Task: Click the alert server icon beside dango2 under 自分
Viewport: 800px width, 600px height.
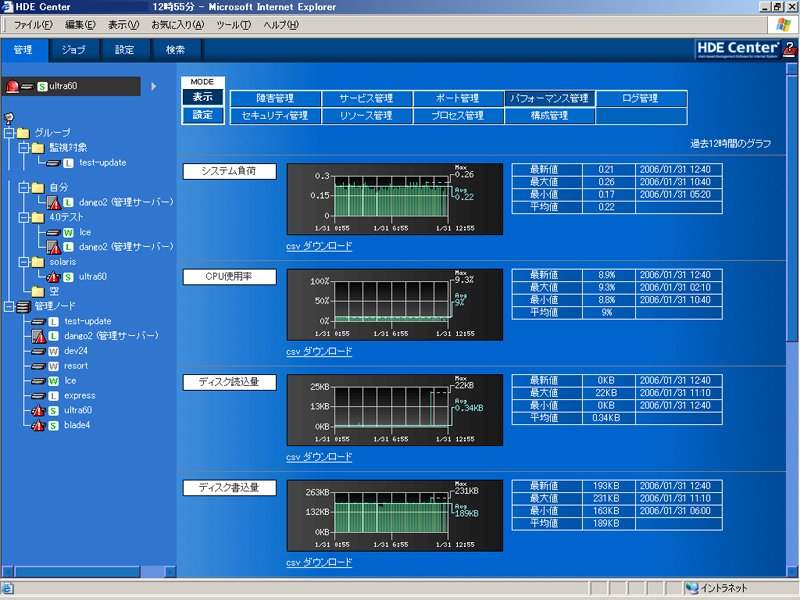Action: point(54,203)
